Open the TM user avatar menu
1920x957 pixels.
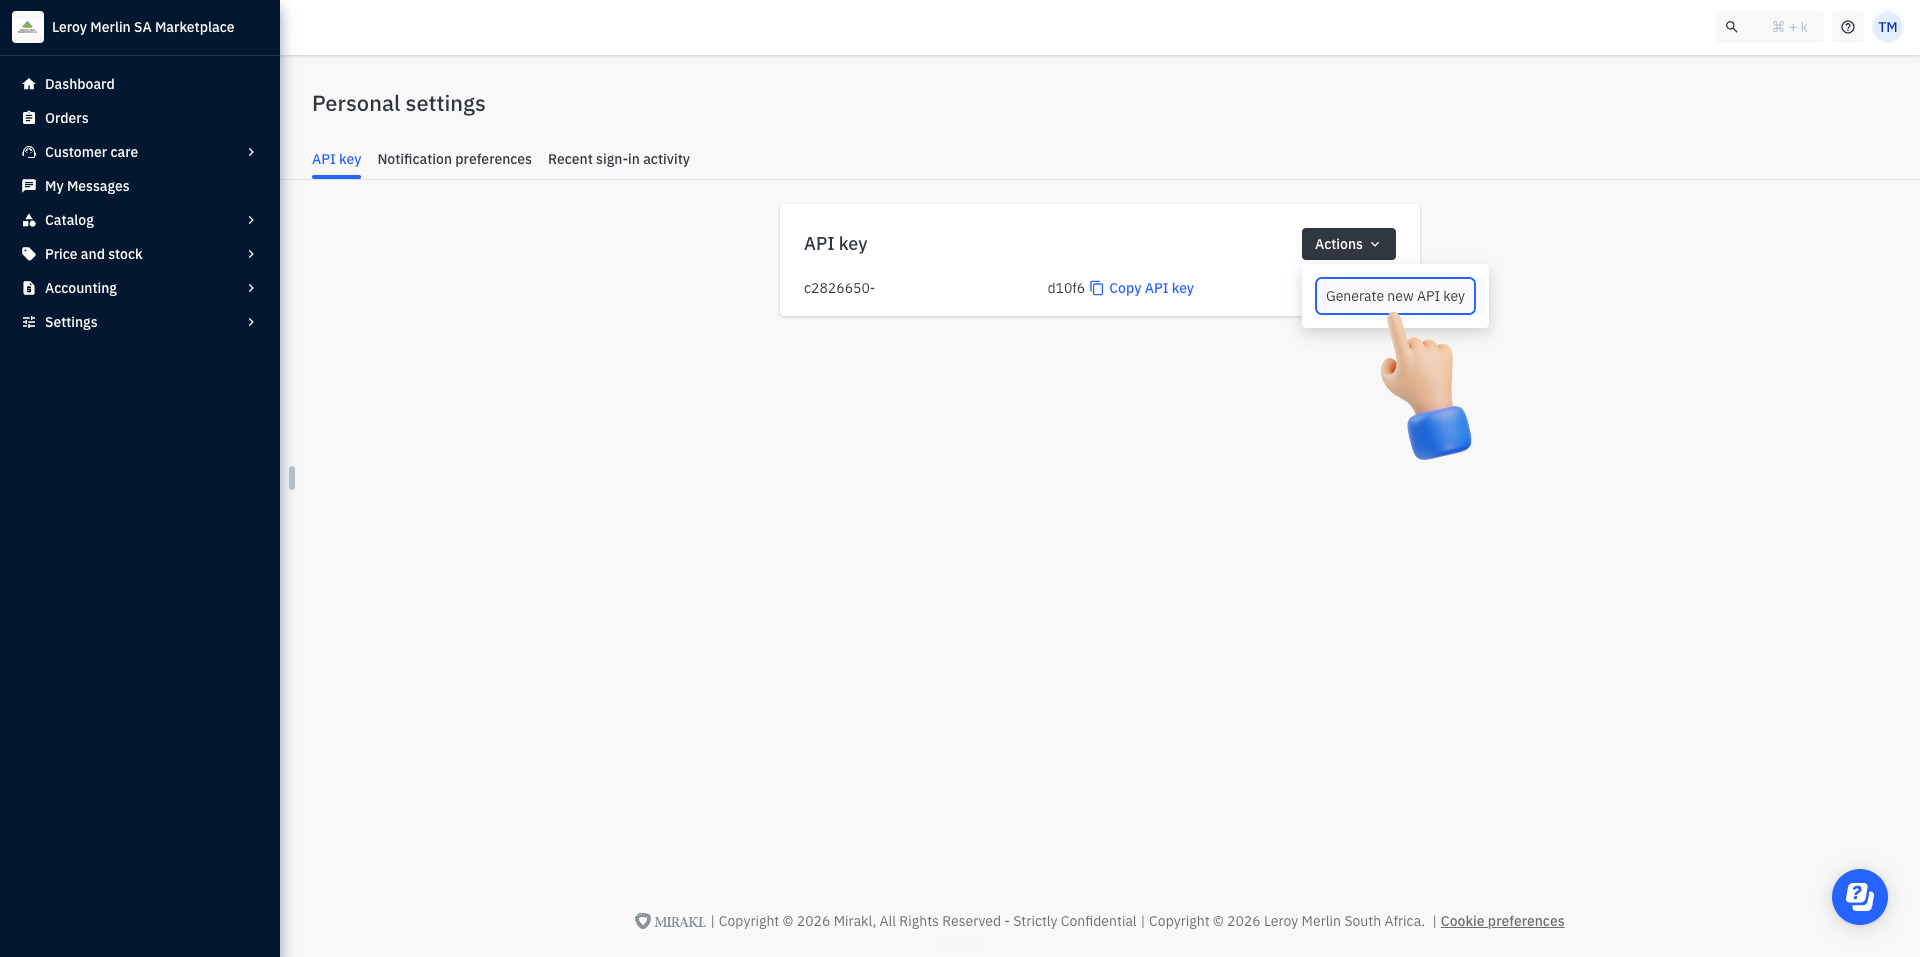pyautogui.click(x=1888, y=27)
